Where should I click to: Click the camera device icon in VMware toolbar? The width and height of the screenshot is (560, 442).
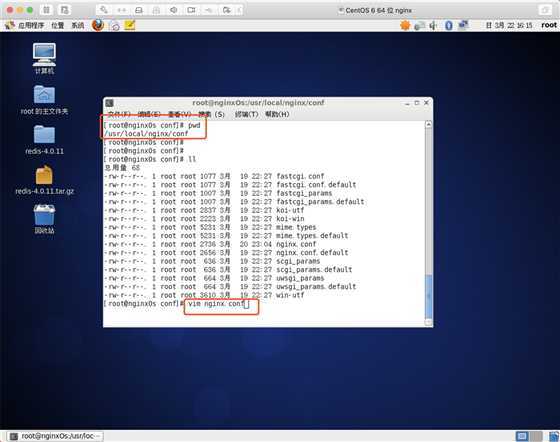pos(191,10)
